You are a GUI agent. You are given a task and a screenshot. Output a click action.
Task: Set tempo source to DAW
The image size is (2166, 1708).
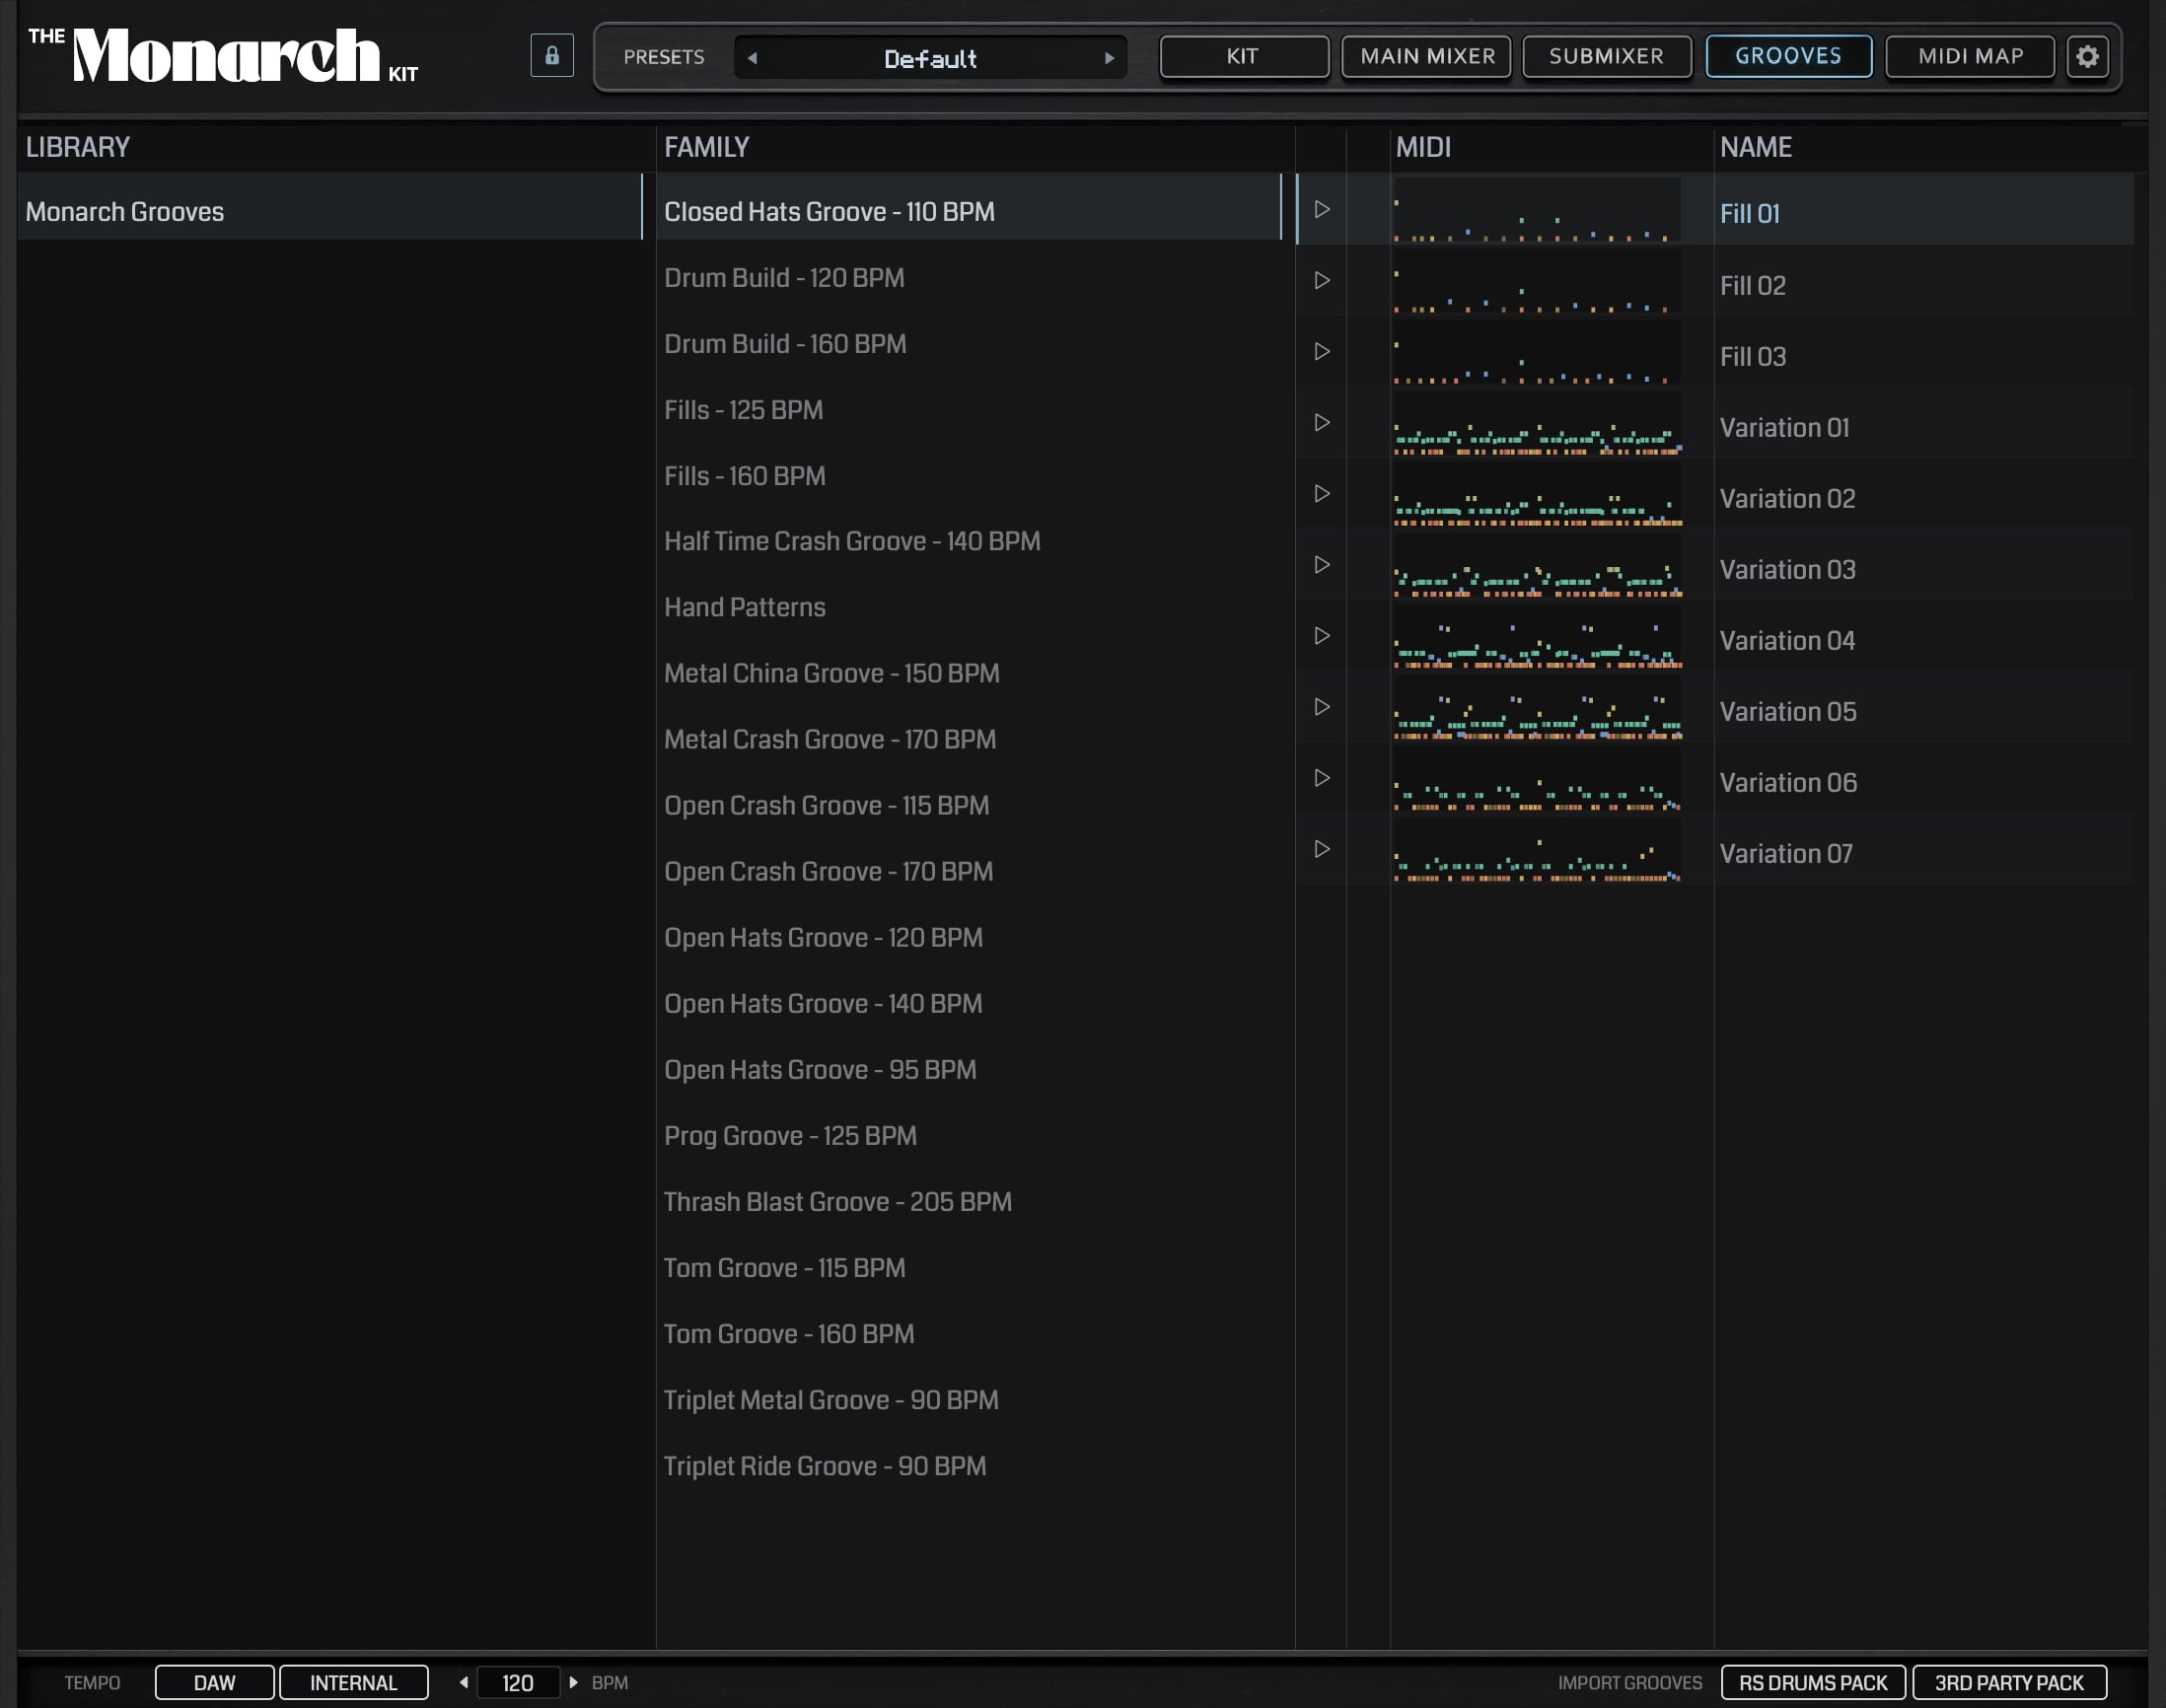214,1682
